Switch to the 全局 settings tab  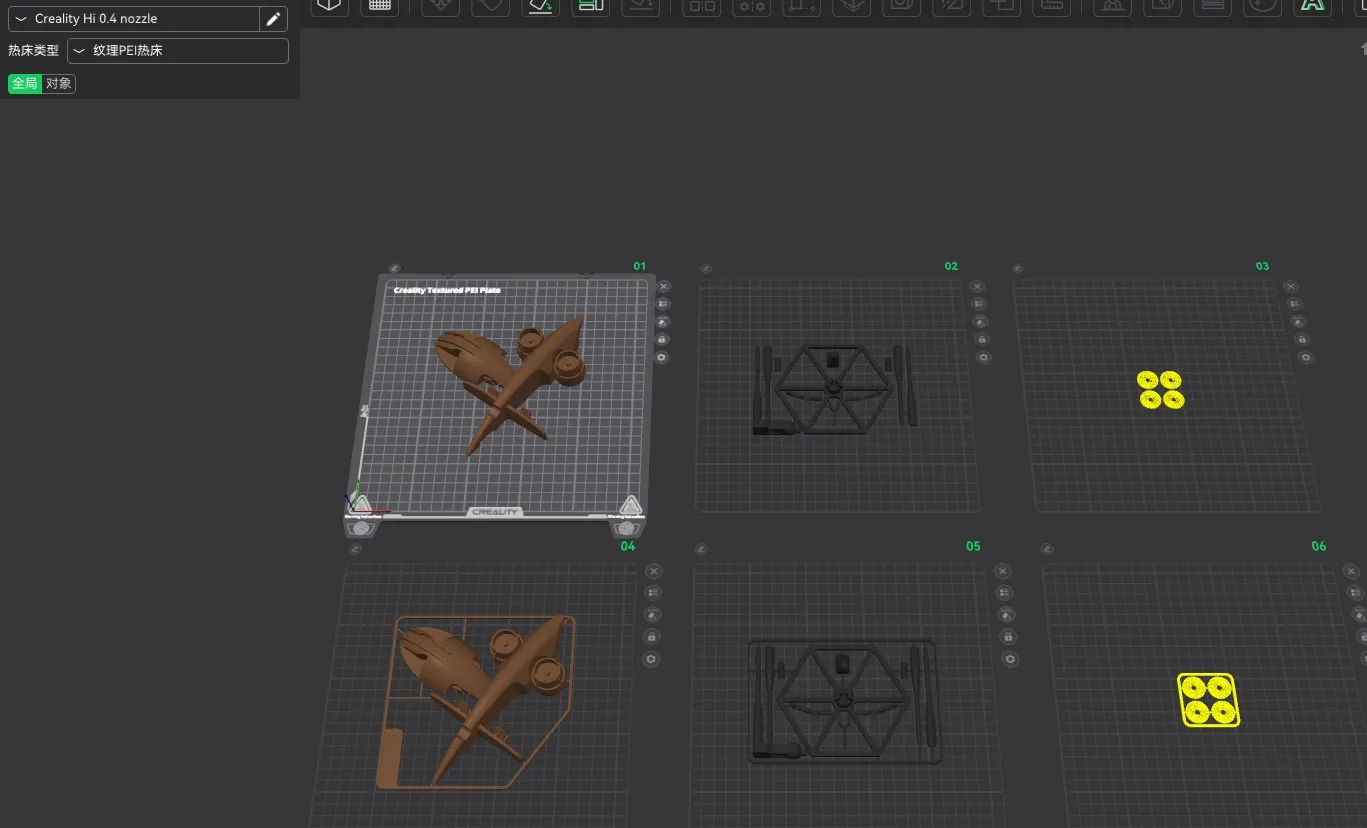point(23,83)
